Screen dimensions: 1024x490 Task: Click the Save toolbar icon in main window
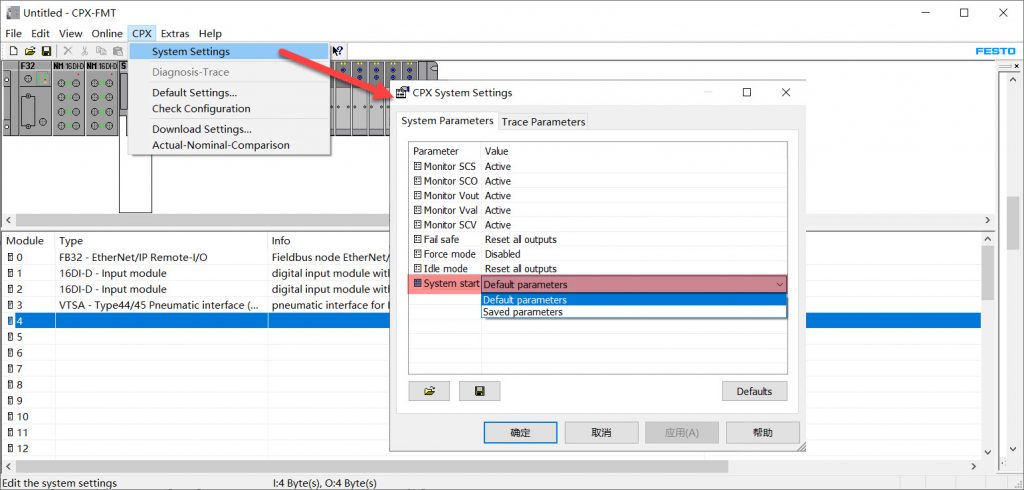pyautogui.click(x=46, y=51)
